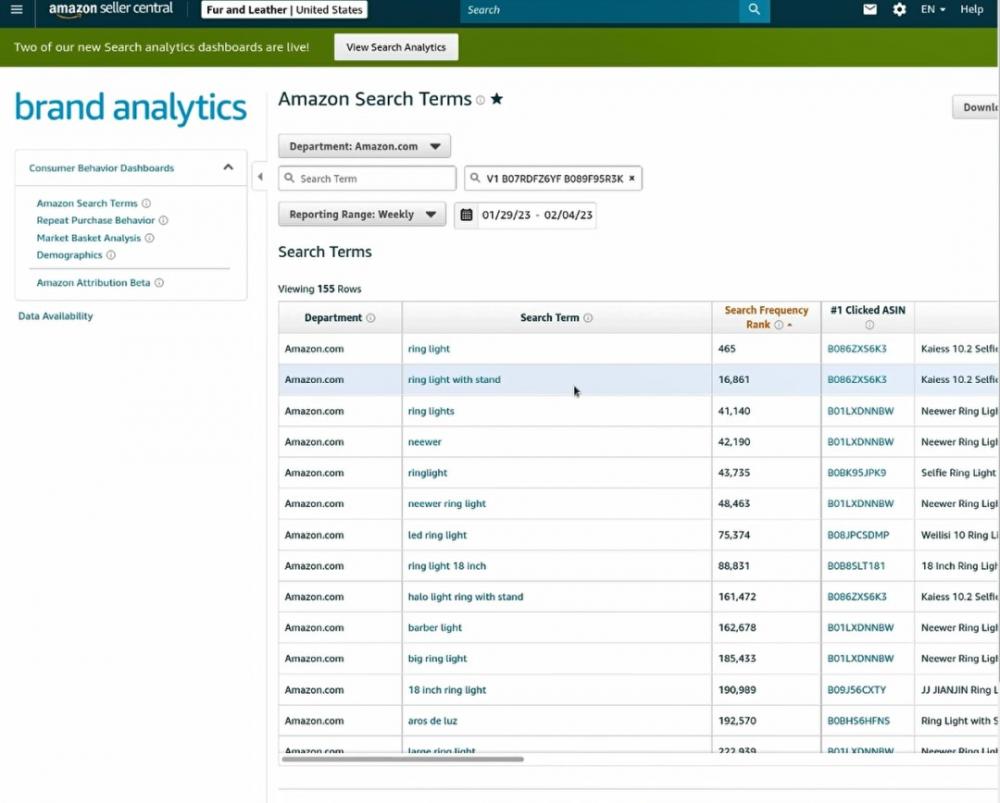Sort by Search Term column header
Screen dimensions: 1000x803
click(549, 318)
